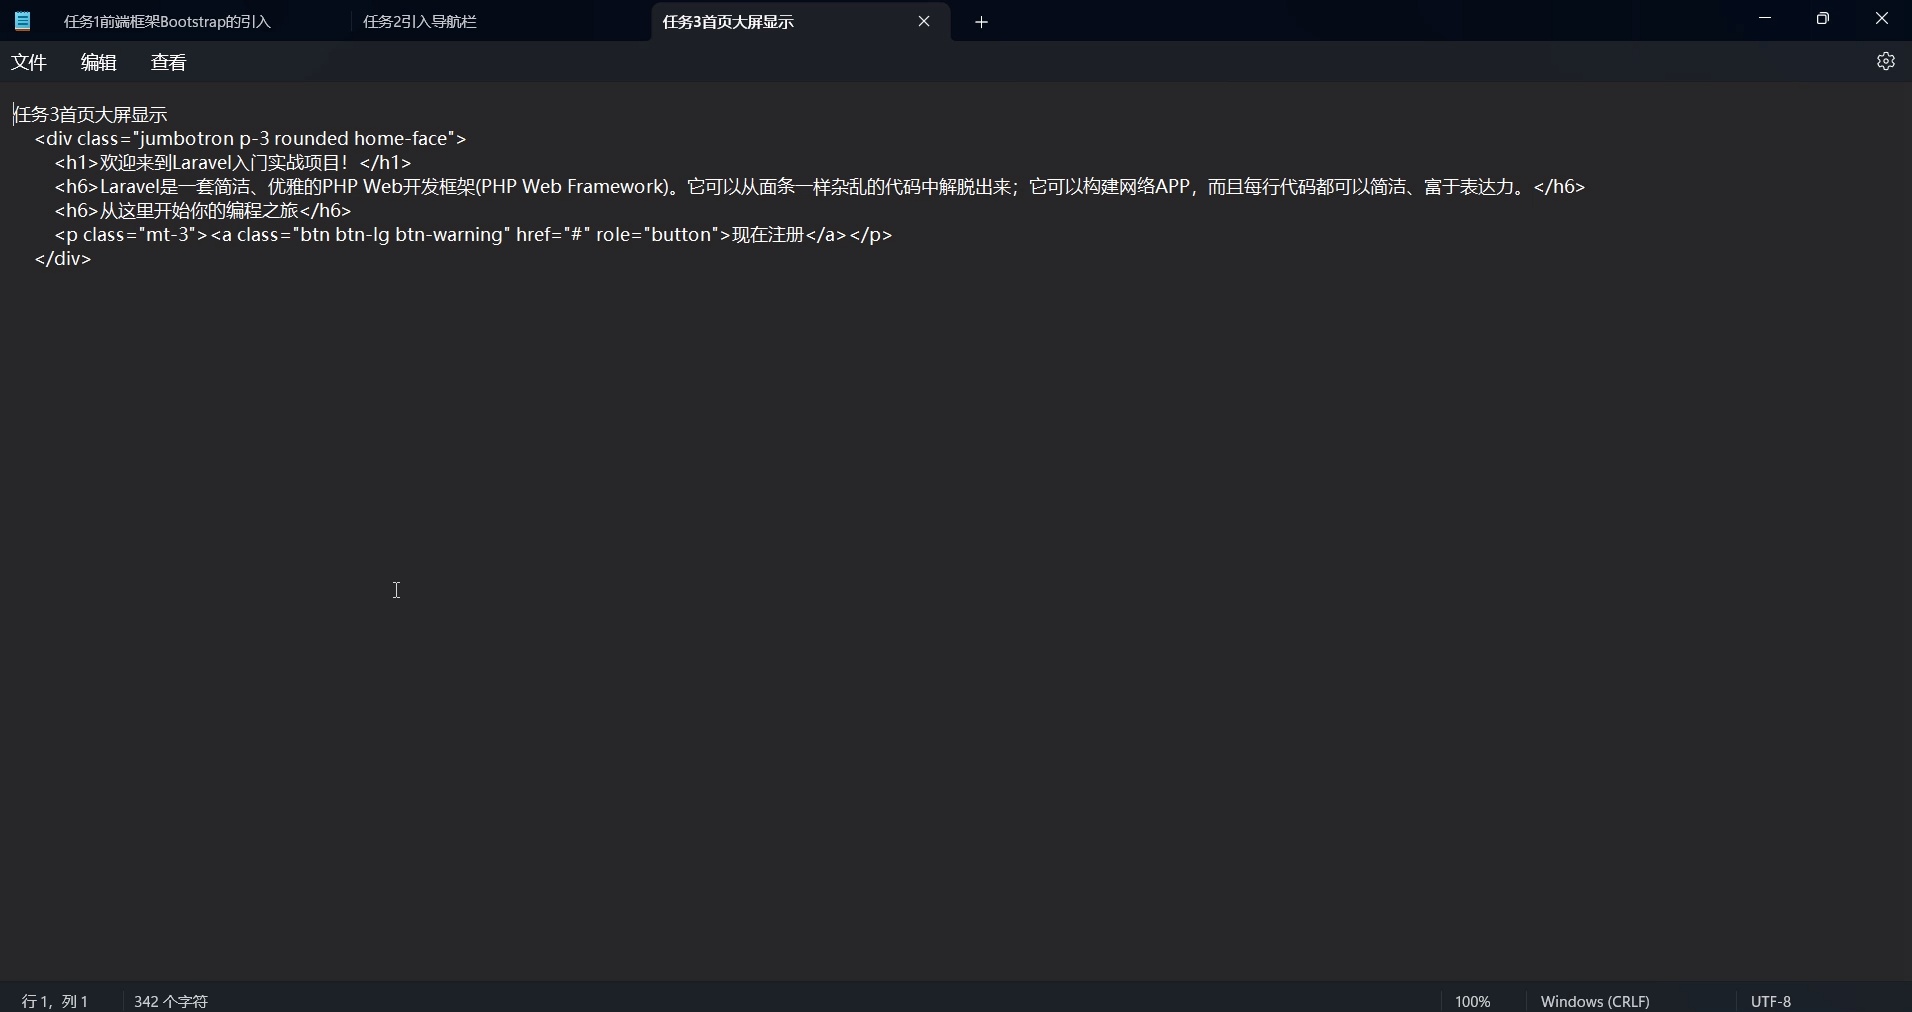Click the 行1, 列1 cursor position indicator
Screen dimensions: 1912x1012
click(x=54, y=1000)
